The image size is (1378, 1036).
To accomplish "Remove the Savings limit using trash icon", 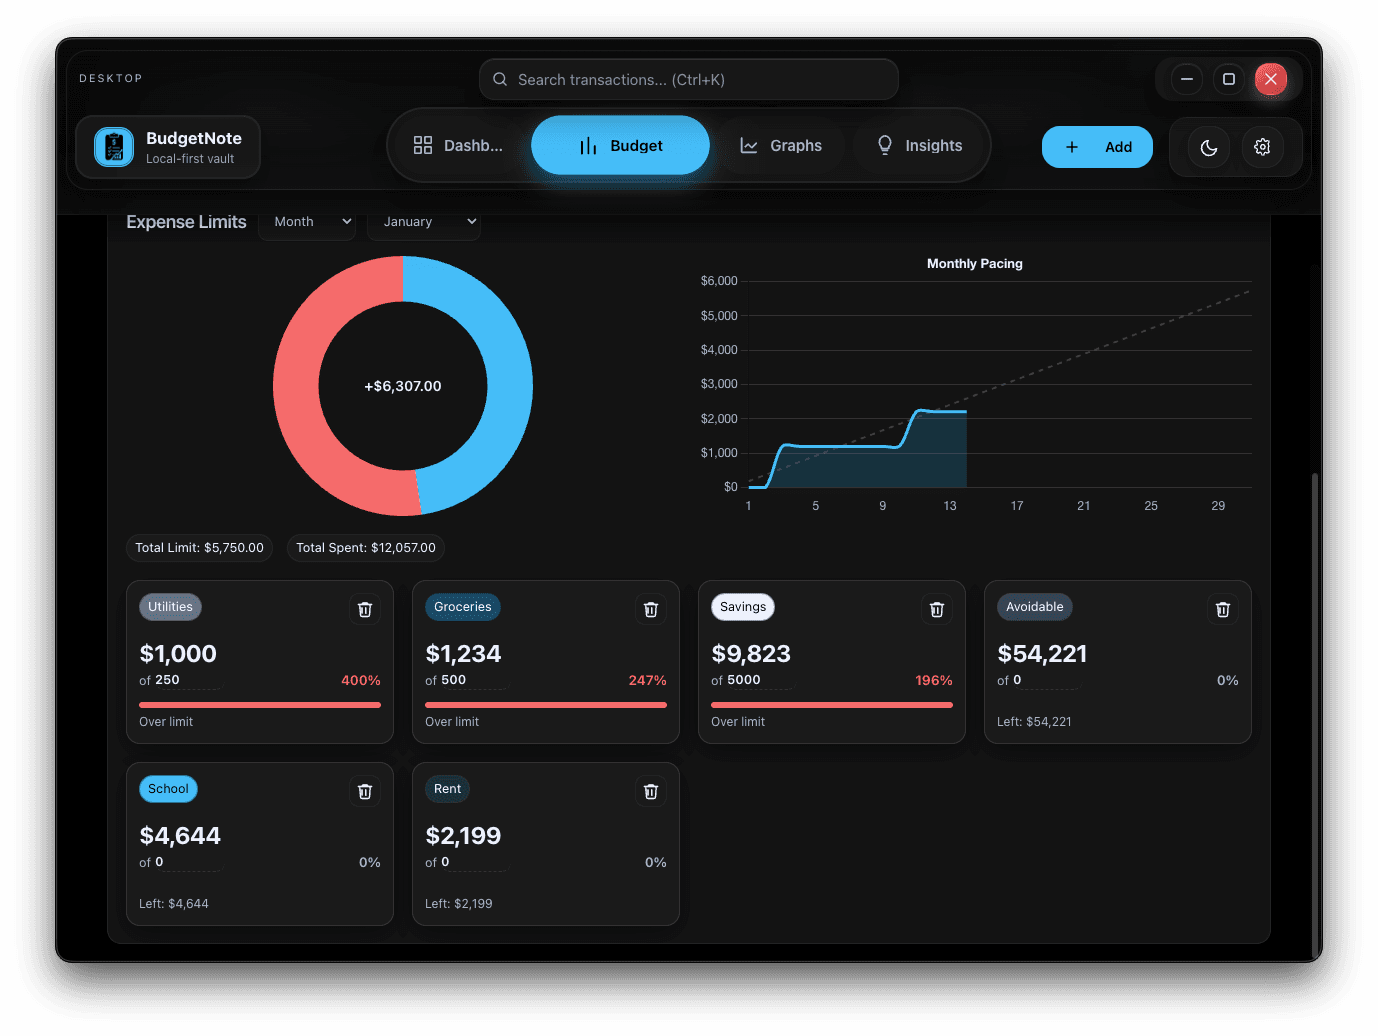I will (x=937, y=609).
